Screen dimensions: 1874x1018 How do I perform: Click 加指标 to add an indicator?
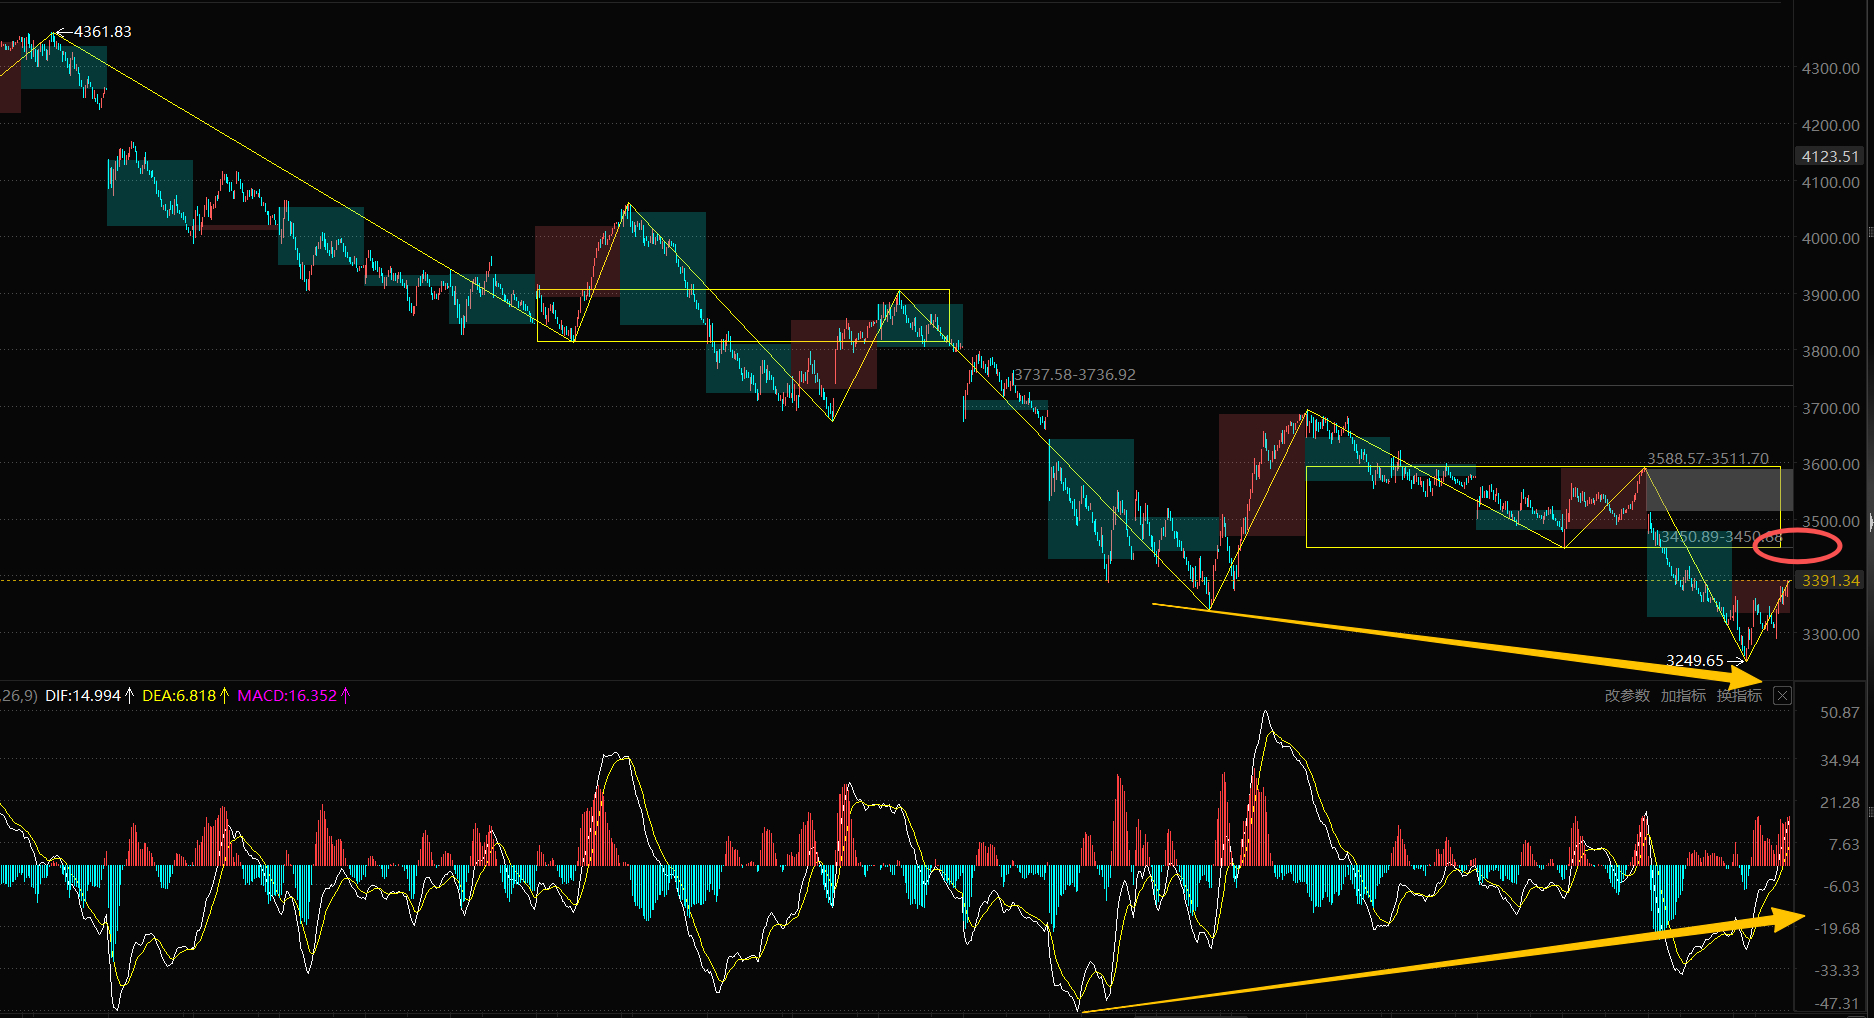(1683, 696)
